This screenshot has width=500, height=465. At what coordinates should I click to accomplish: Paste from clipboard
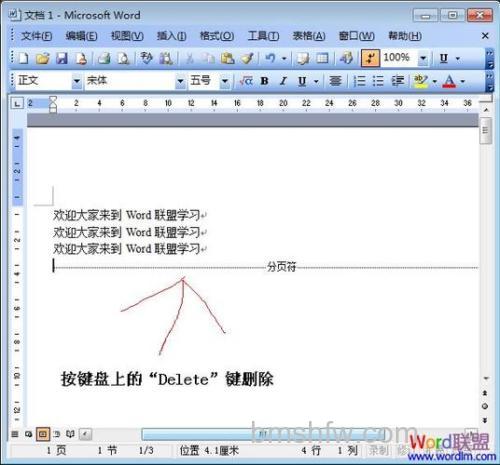point(228,58)
